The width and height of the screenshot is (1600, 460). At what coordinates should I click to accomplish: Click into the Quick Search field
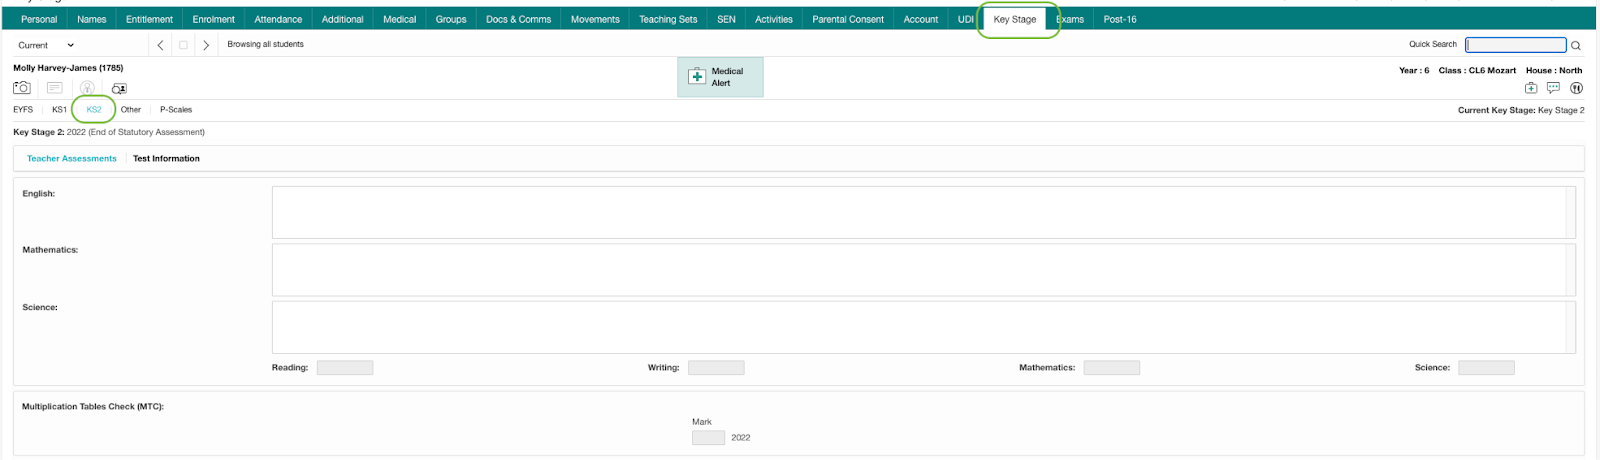click(1515, 45)
